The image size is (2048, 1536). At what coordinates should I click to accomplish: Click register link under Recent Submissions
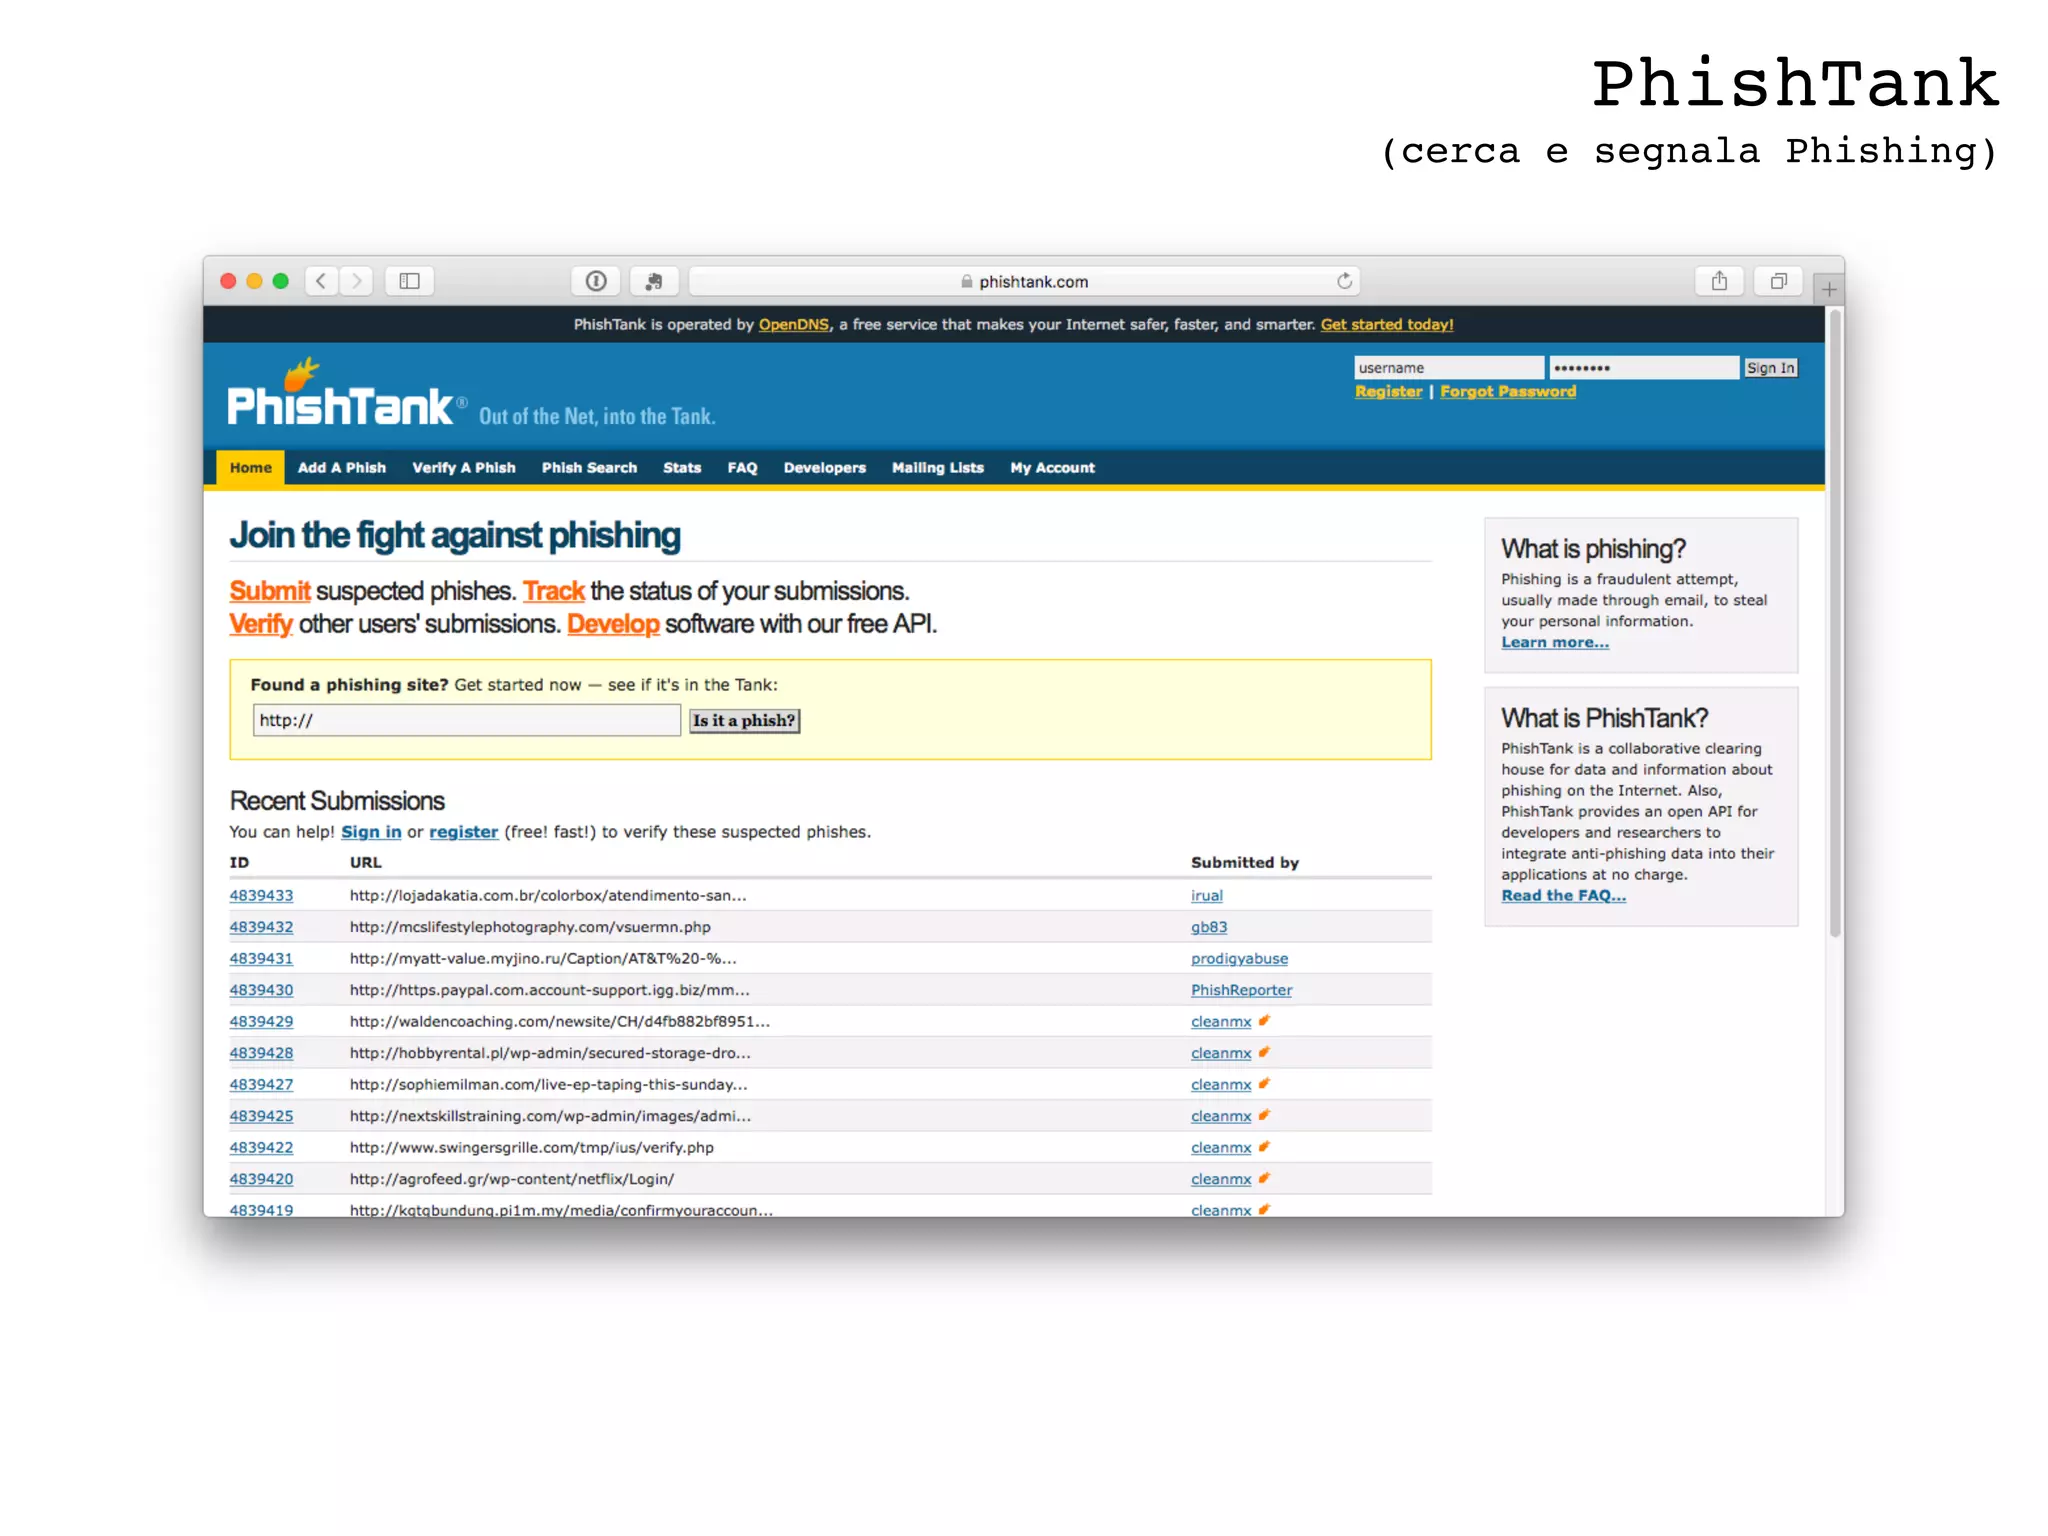[463, 831]
